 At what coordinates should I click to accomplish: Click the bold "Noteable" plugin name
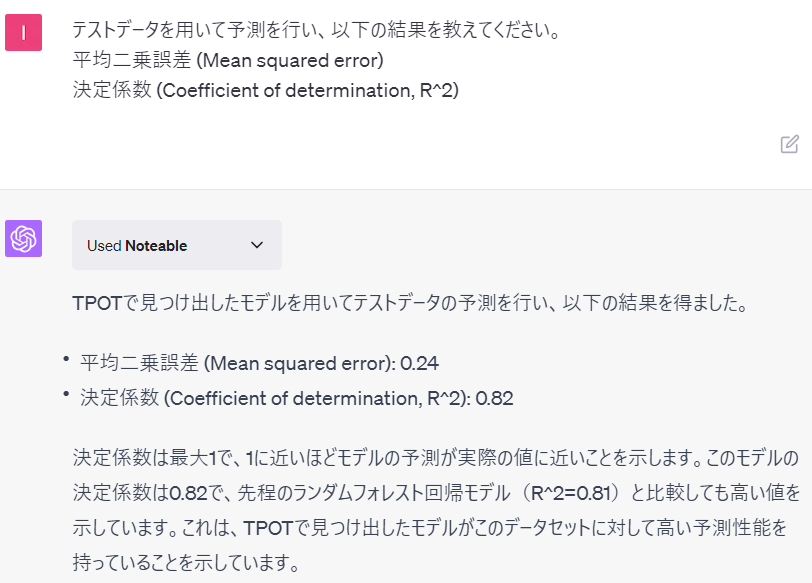pos(156,245)
